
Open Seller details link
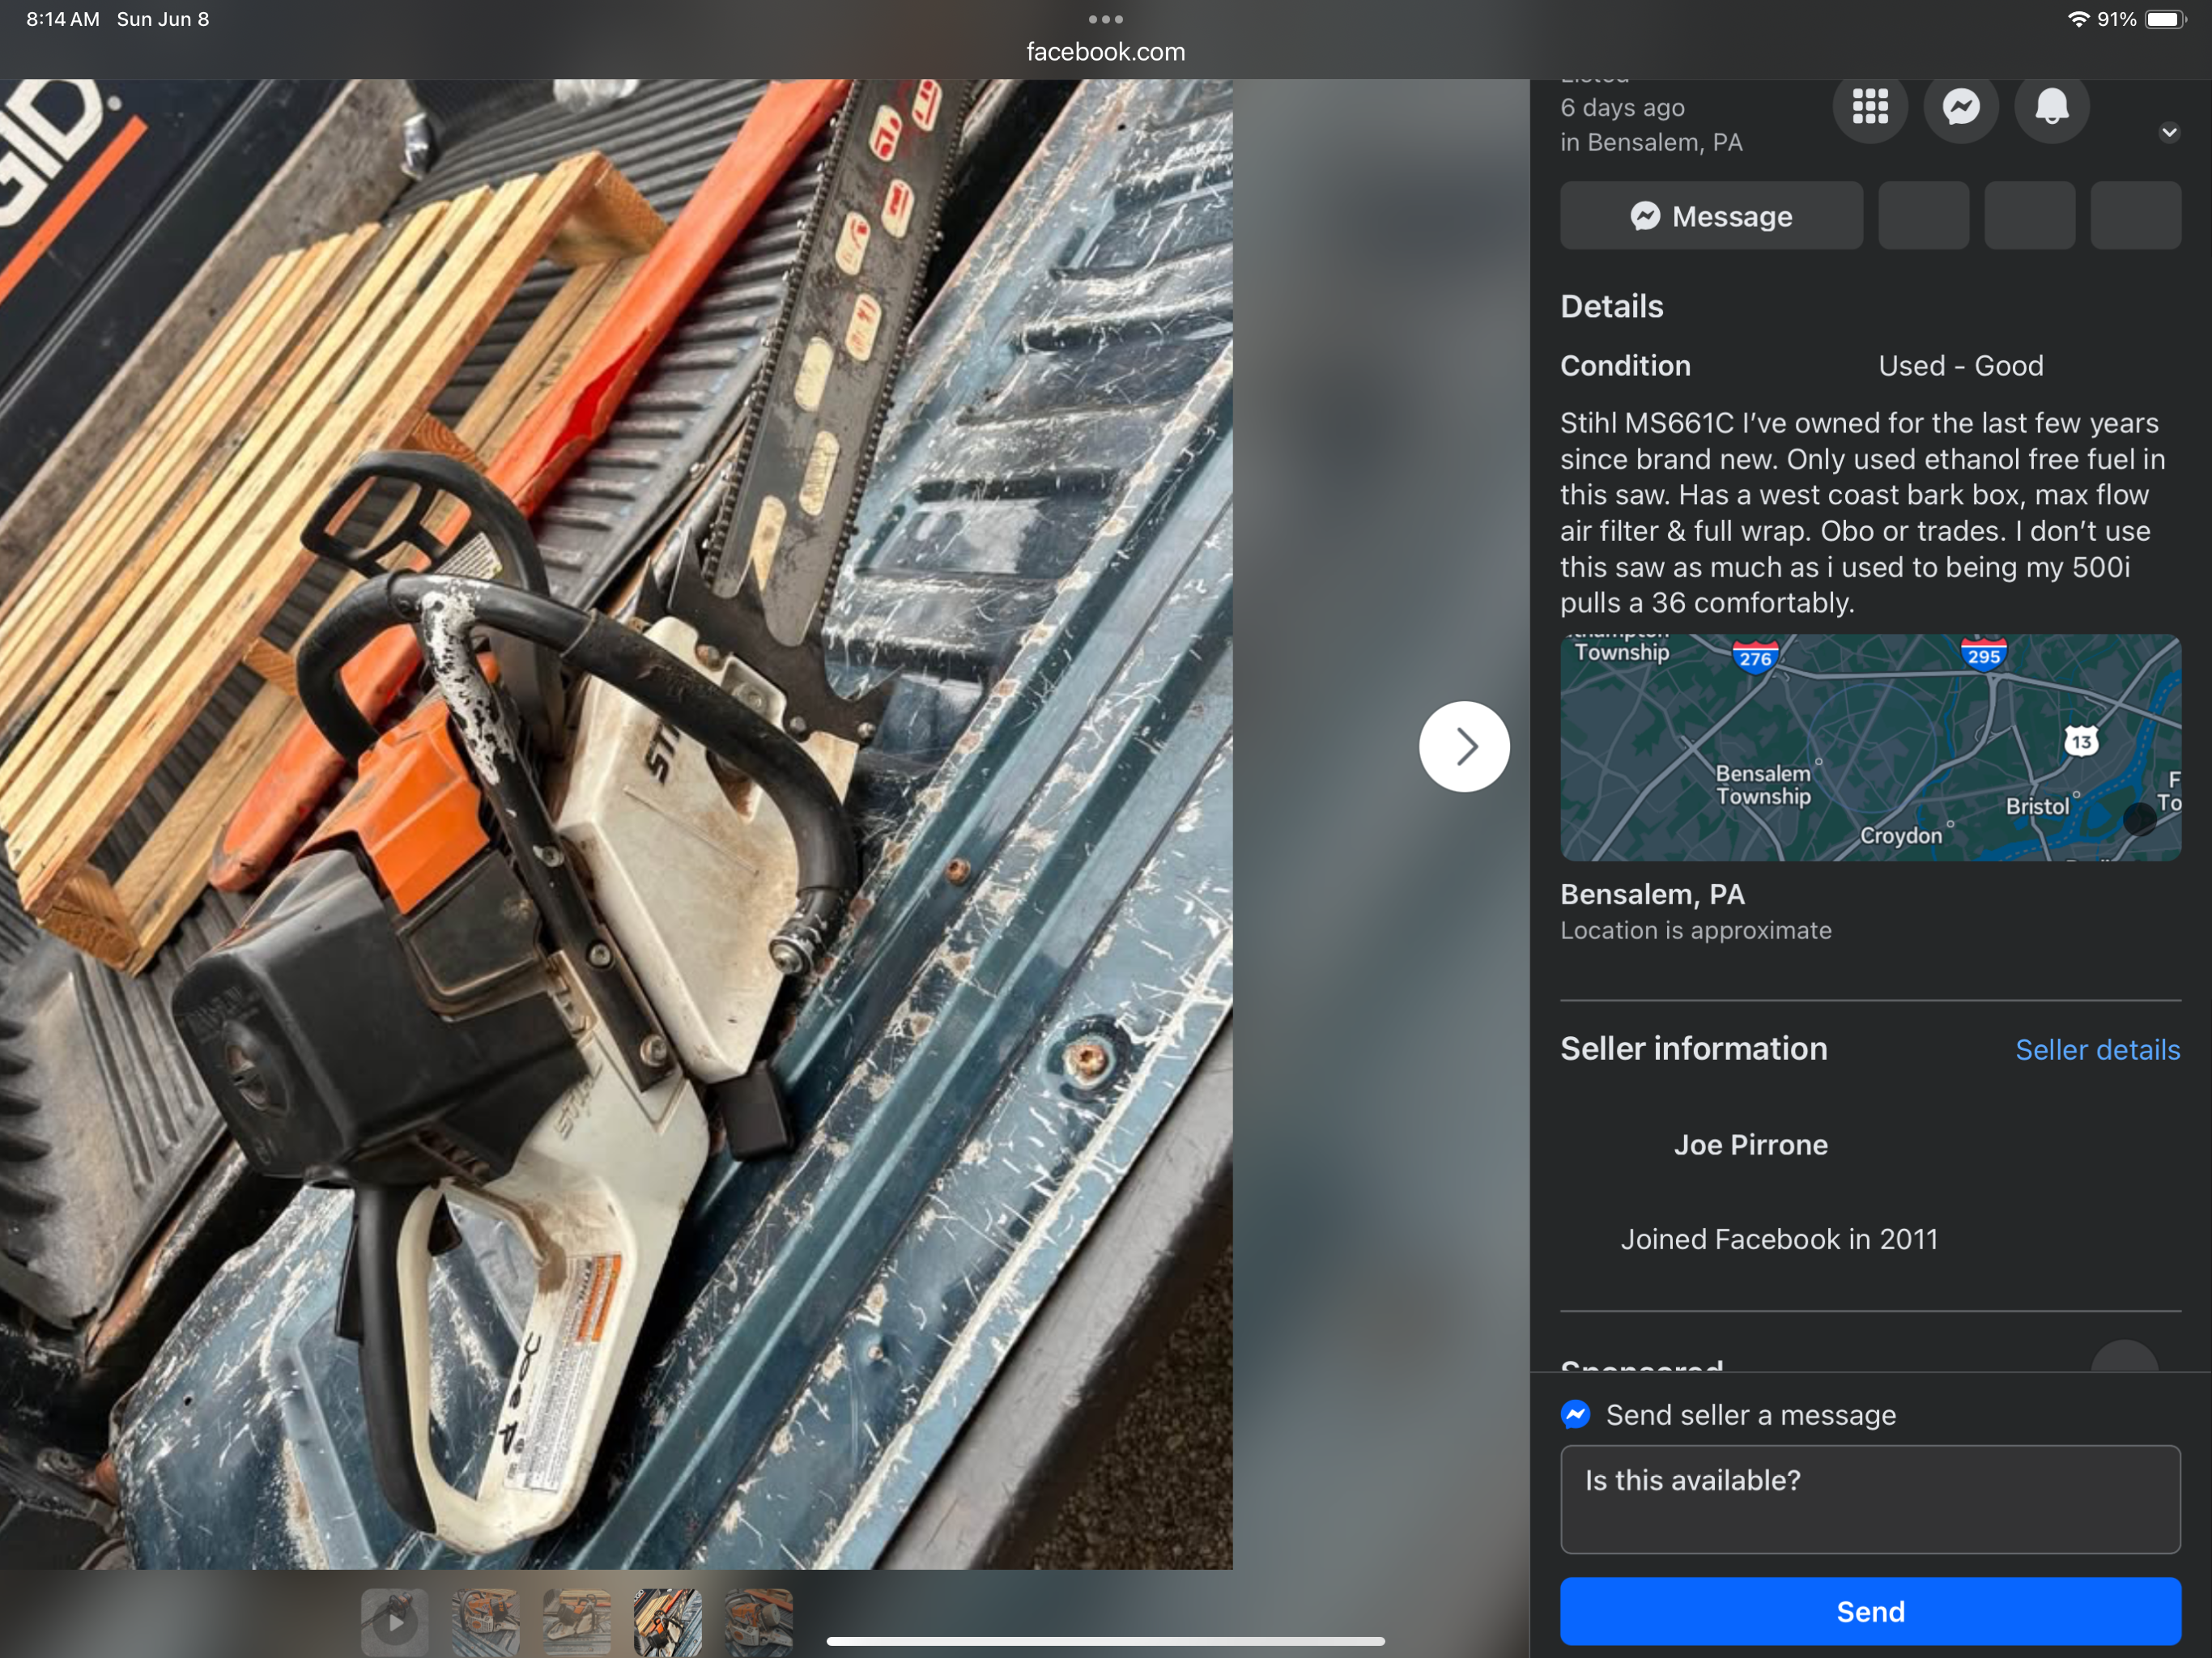[x=2097, y=1050]
